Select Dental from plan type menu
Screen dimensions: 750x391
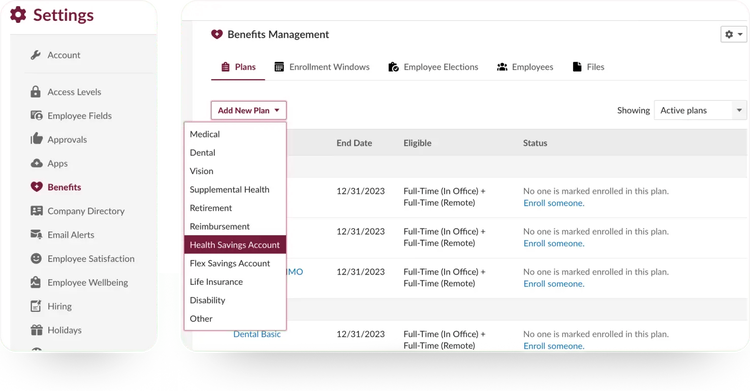(x=235, y=153)
